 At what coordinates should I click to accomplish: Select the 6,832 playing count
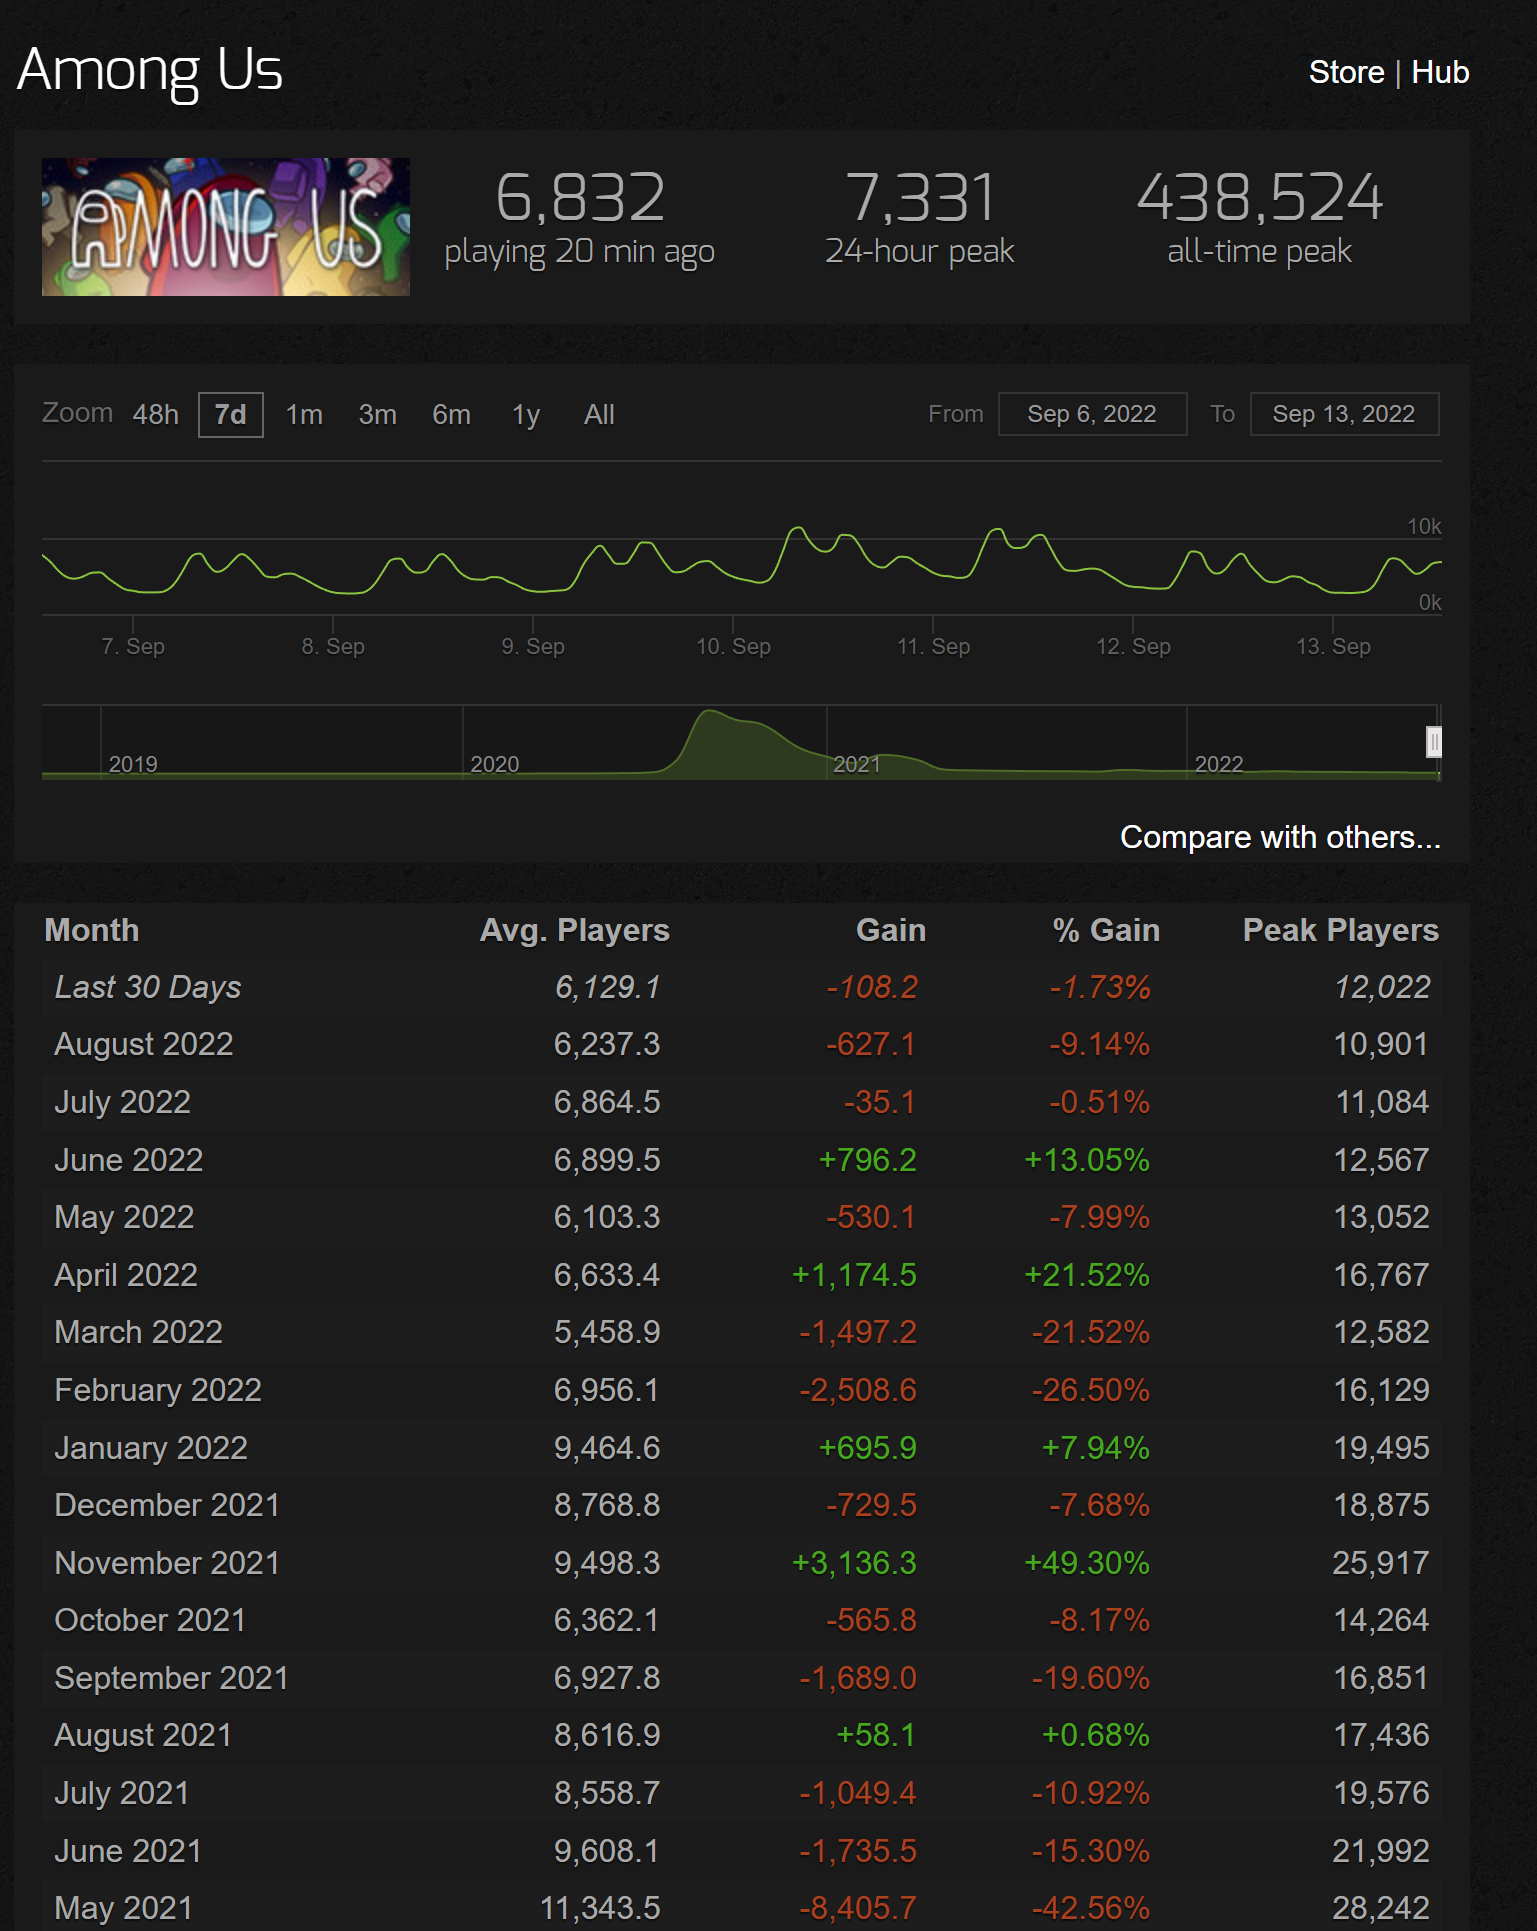point(580,197)
